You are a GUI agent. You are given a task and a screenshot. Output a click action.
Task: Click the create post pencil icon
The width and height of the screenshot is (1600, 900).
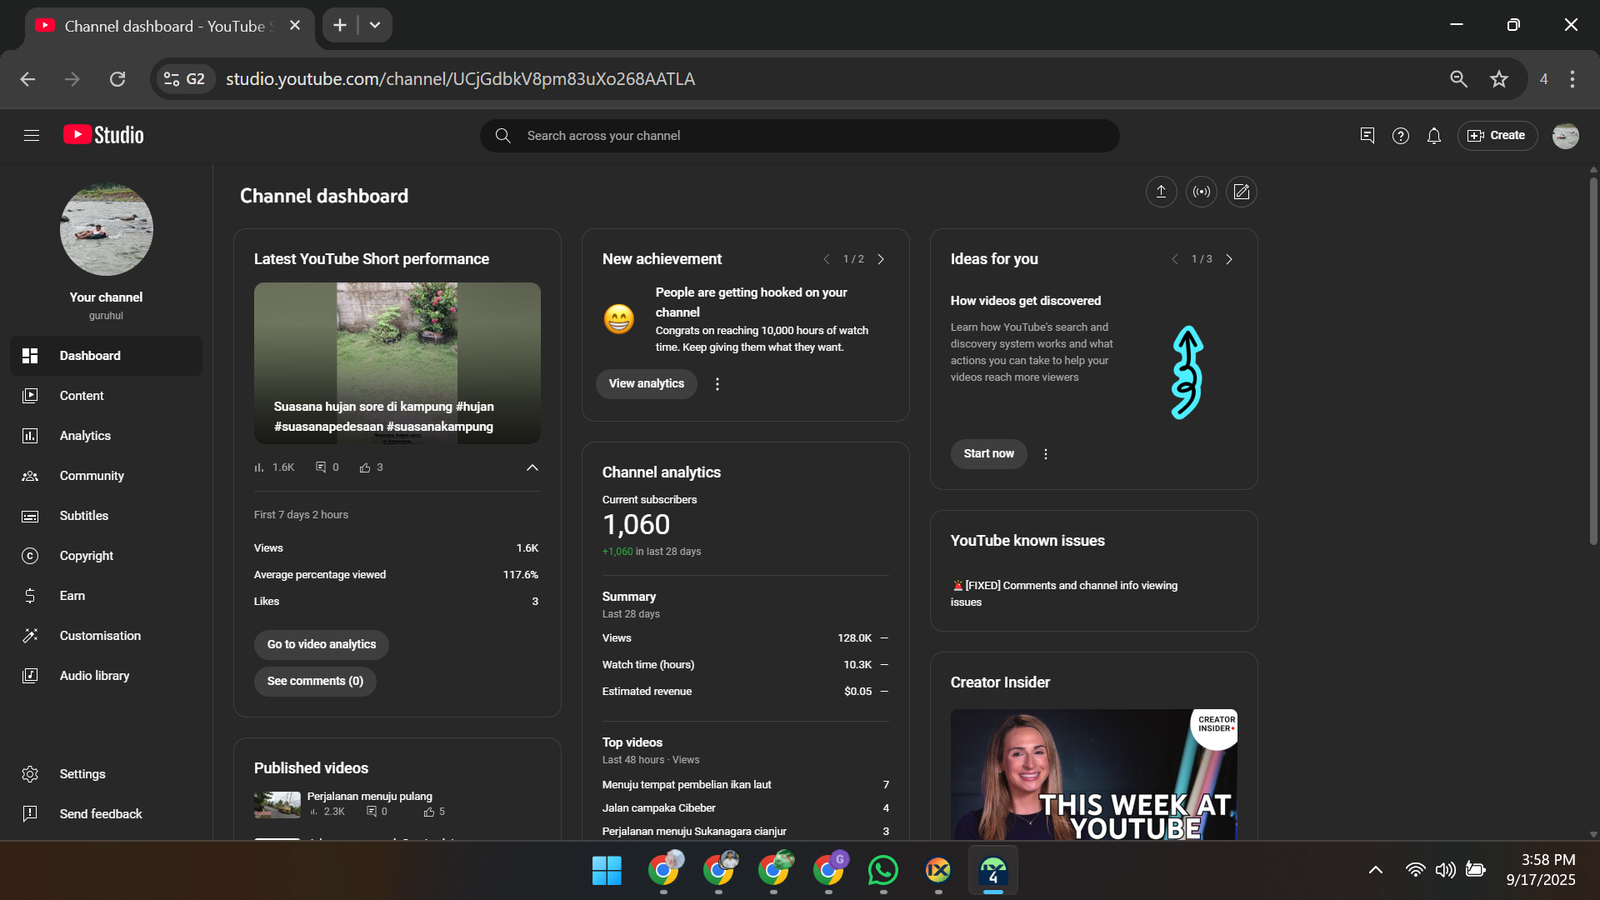[1241, 192]
